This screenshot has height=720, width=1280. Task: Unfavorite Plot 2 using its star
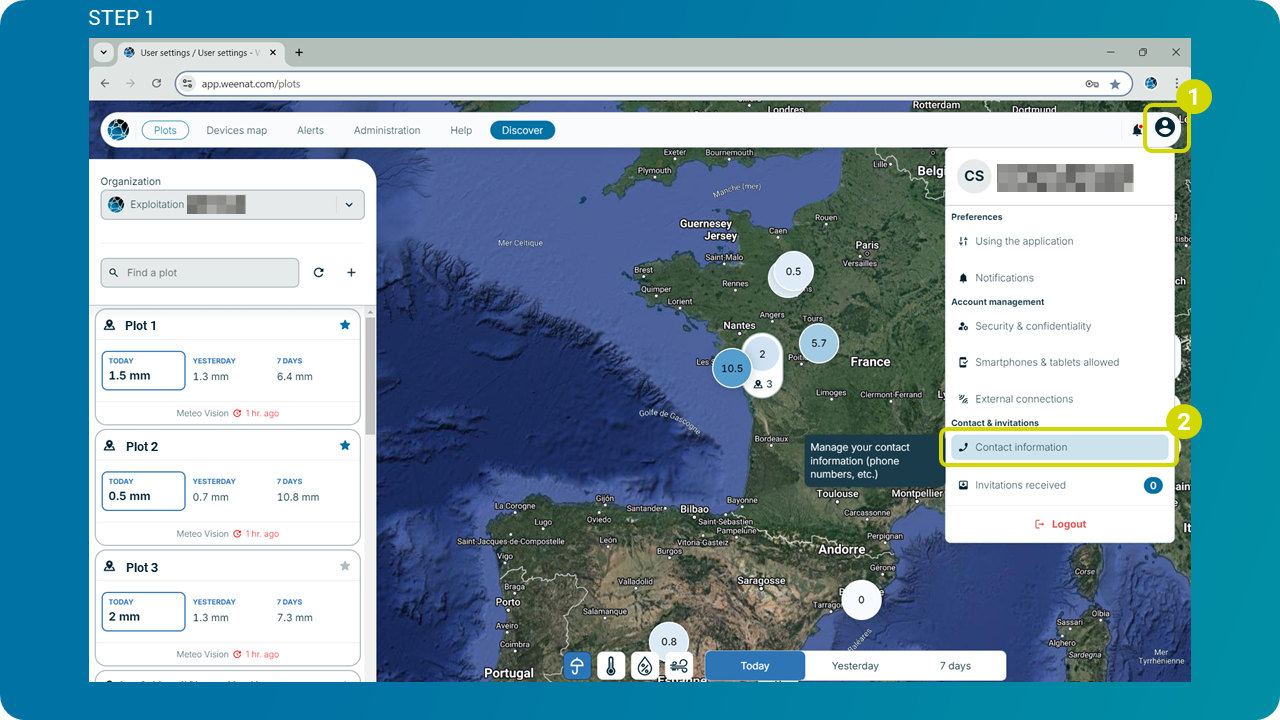coord(345,445)
